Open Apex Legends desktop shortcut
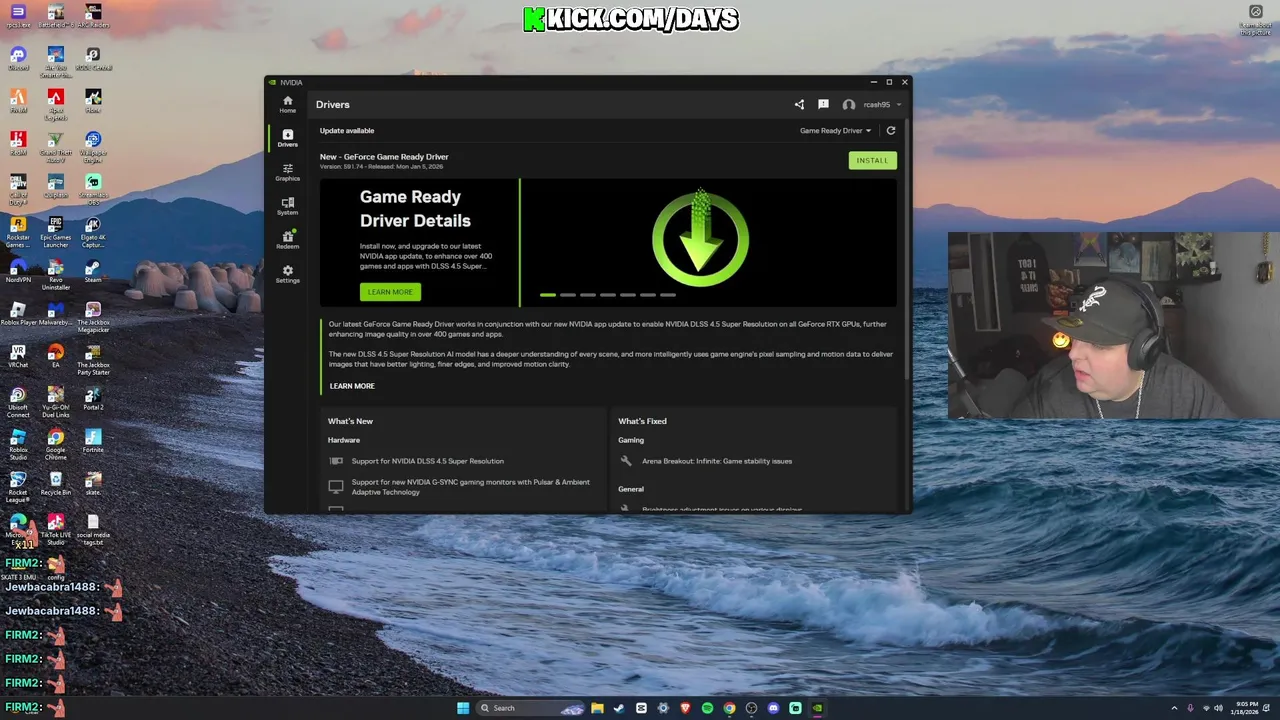Viewport: 1280px width, 720px height. click(x=55, y=104)
